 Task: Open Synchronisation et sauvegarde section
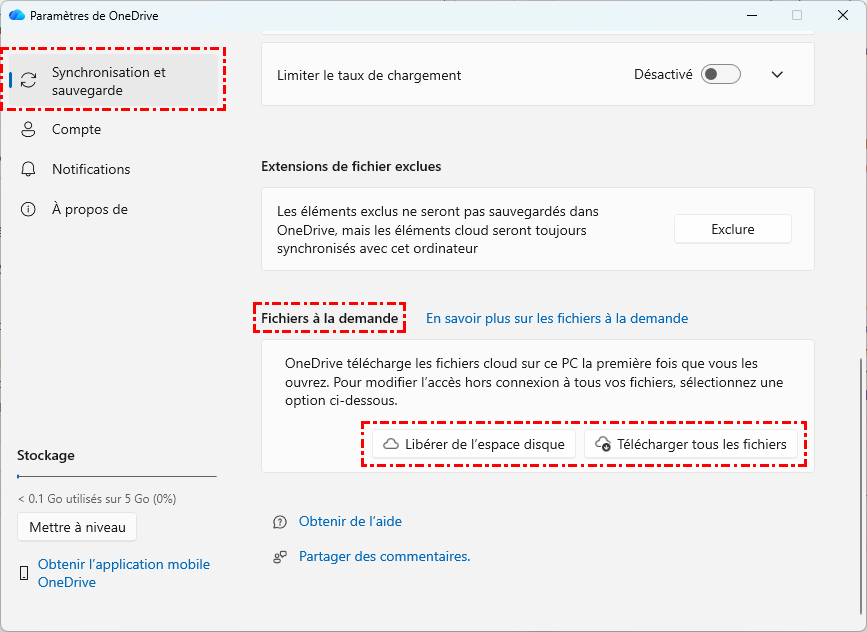[x=114, y=81]
